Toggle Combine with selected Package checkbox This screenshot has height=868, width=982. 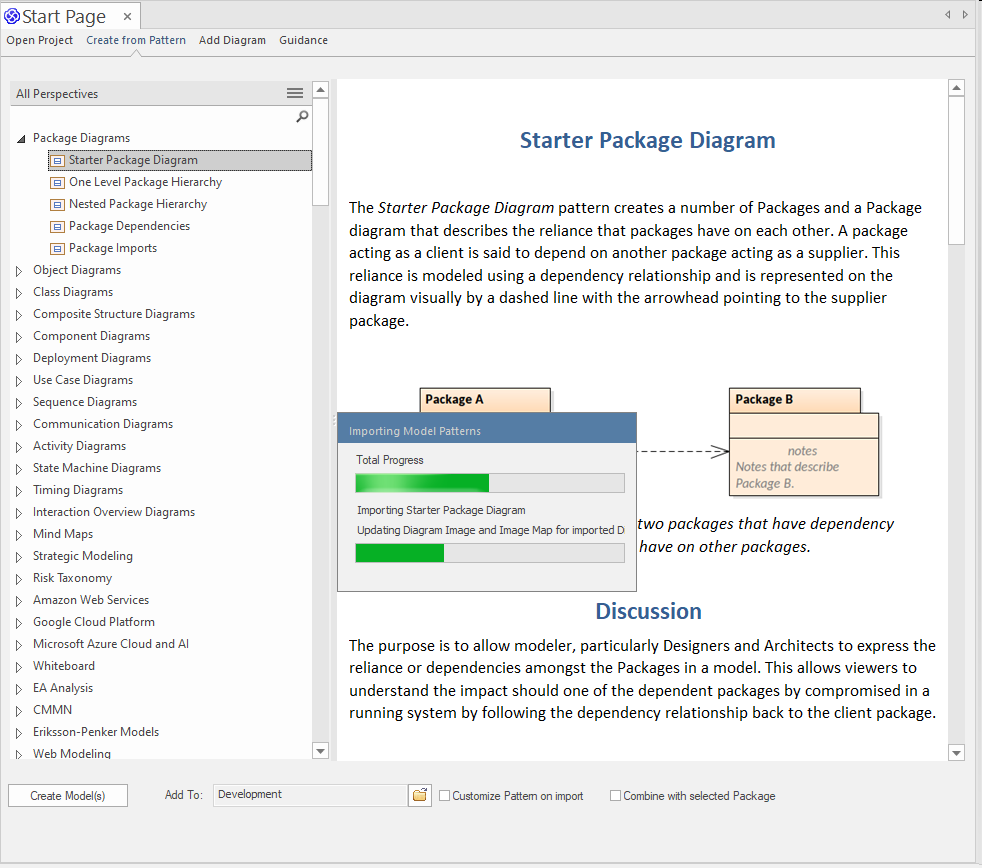[x=616, y=796]
